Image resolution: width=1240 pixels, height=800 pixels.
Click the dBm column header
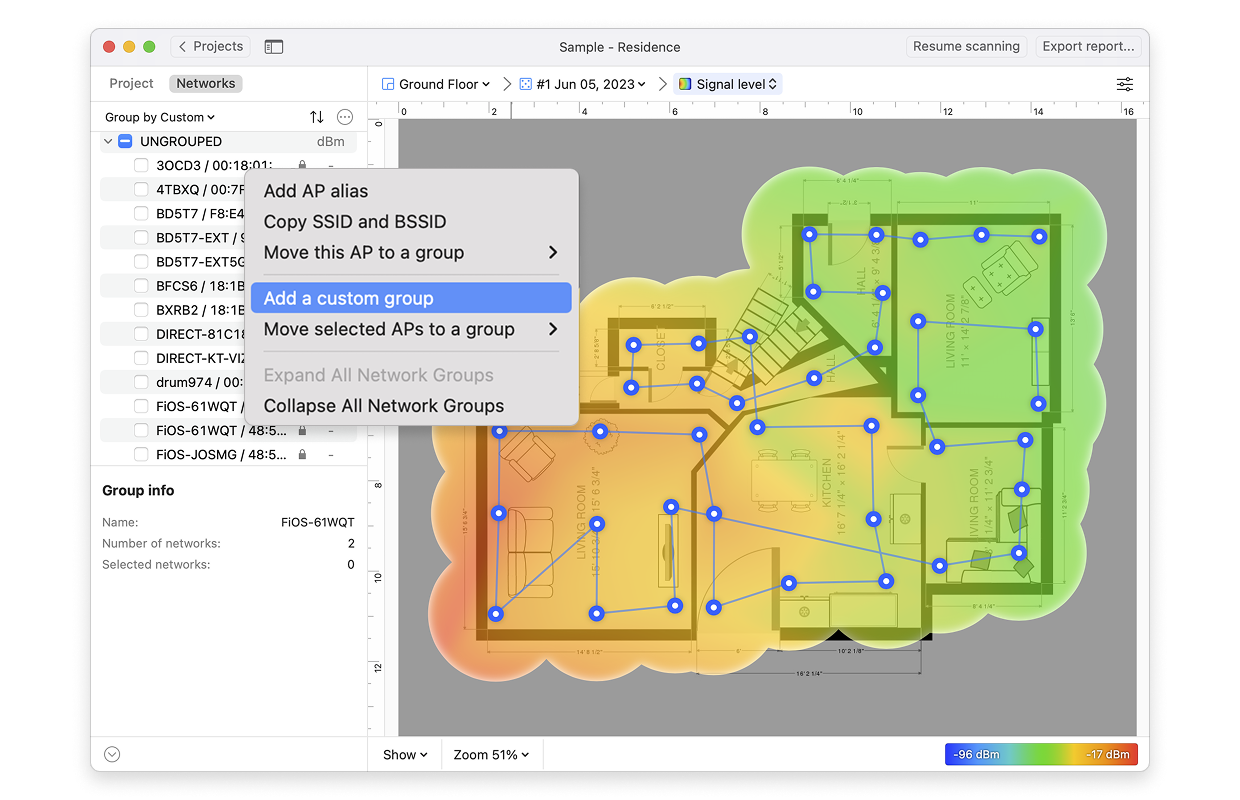[x=330, y=142]
